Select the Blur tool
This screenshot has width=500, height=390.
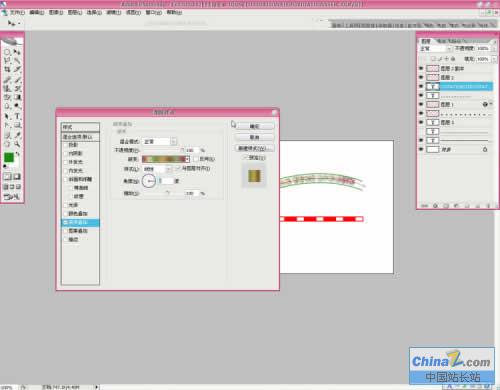pos(7,106)
